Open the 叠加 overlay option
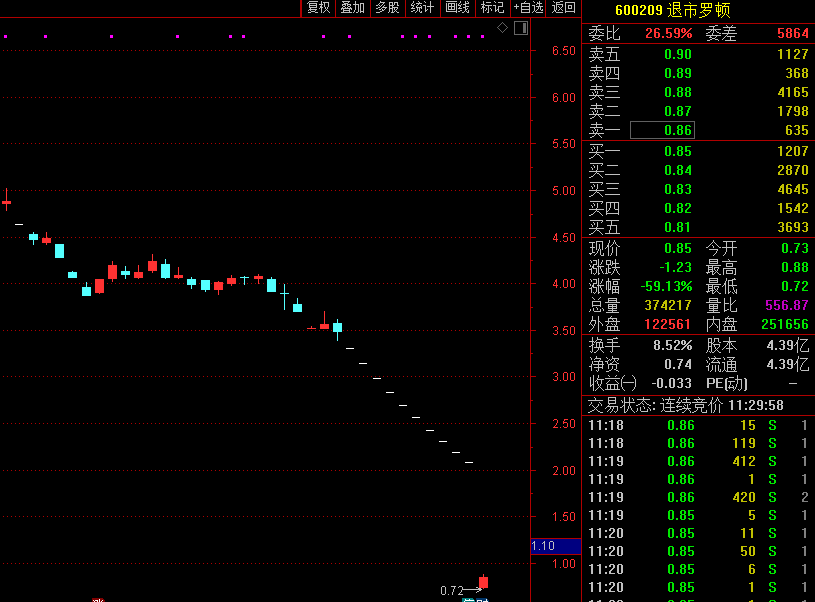The height and width of the screenshot is (602, 815). [x=352, y=8]
